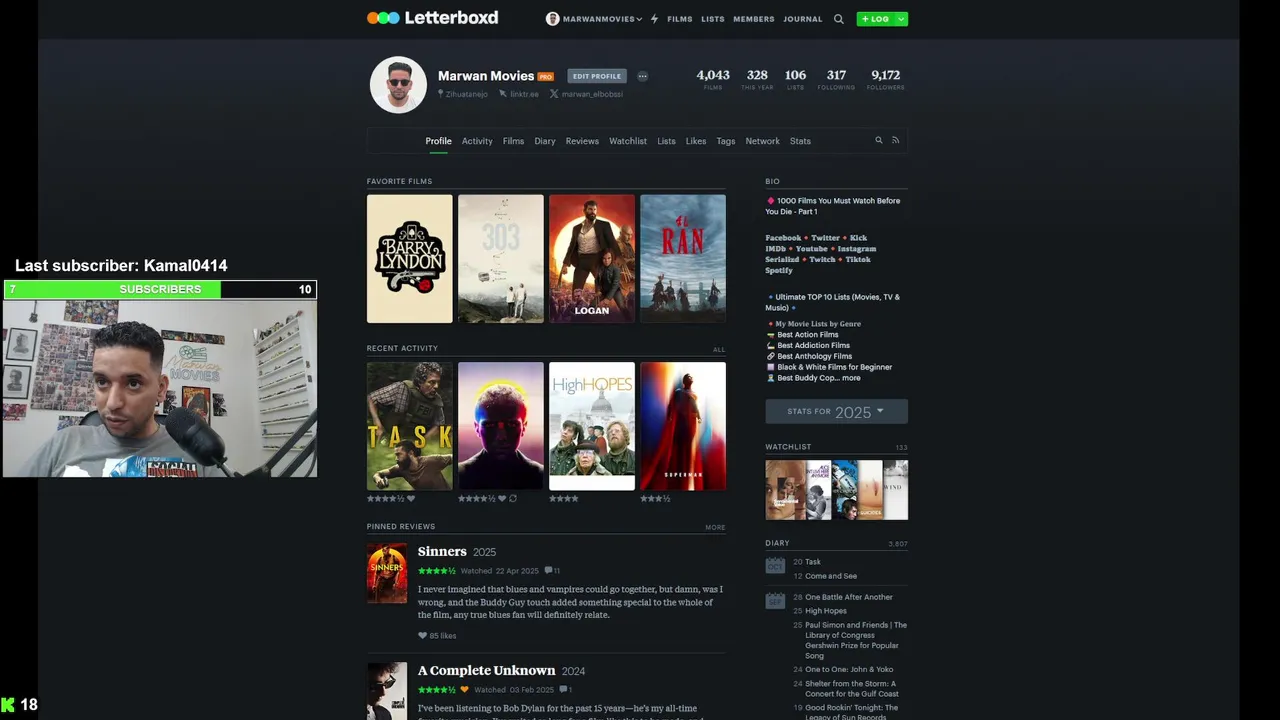
Task: Open the 317 Following stat
Action: pyautogui.click(x=836, y=79)
